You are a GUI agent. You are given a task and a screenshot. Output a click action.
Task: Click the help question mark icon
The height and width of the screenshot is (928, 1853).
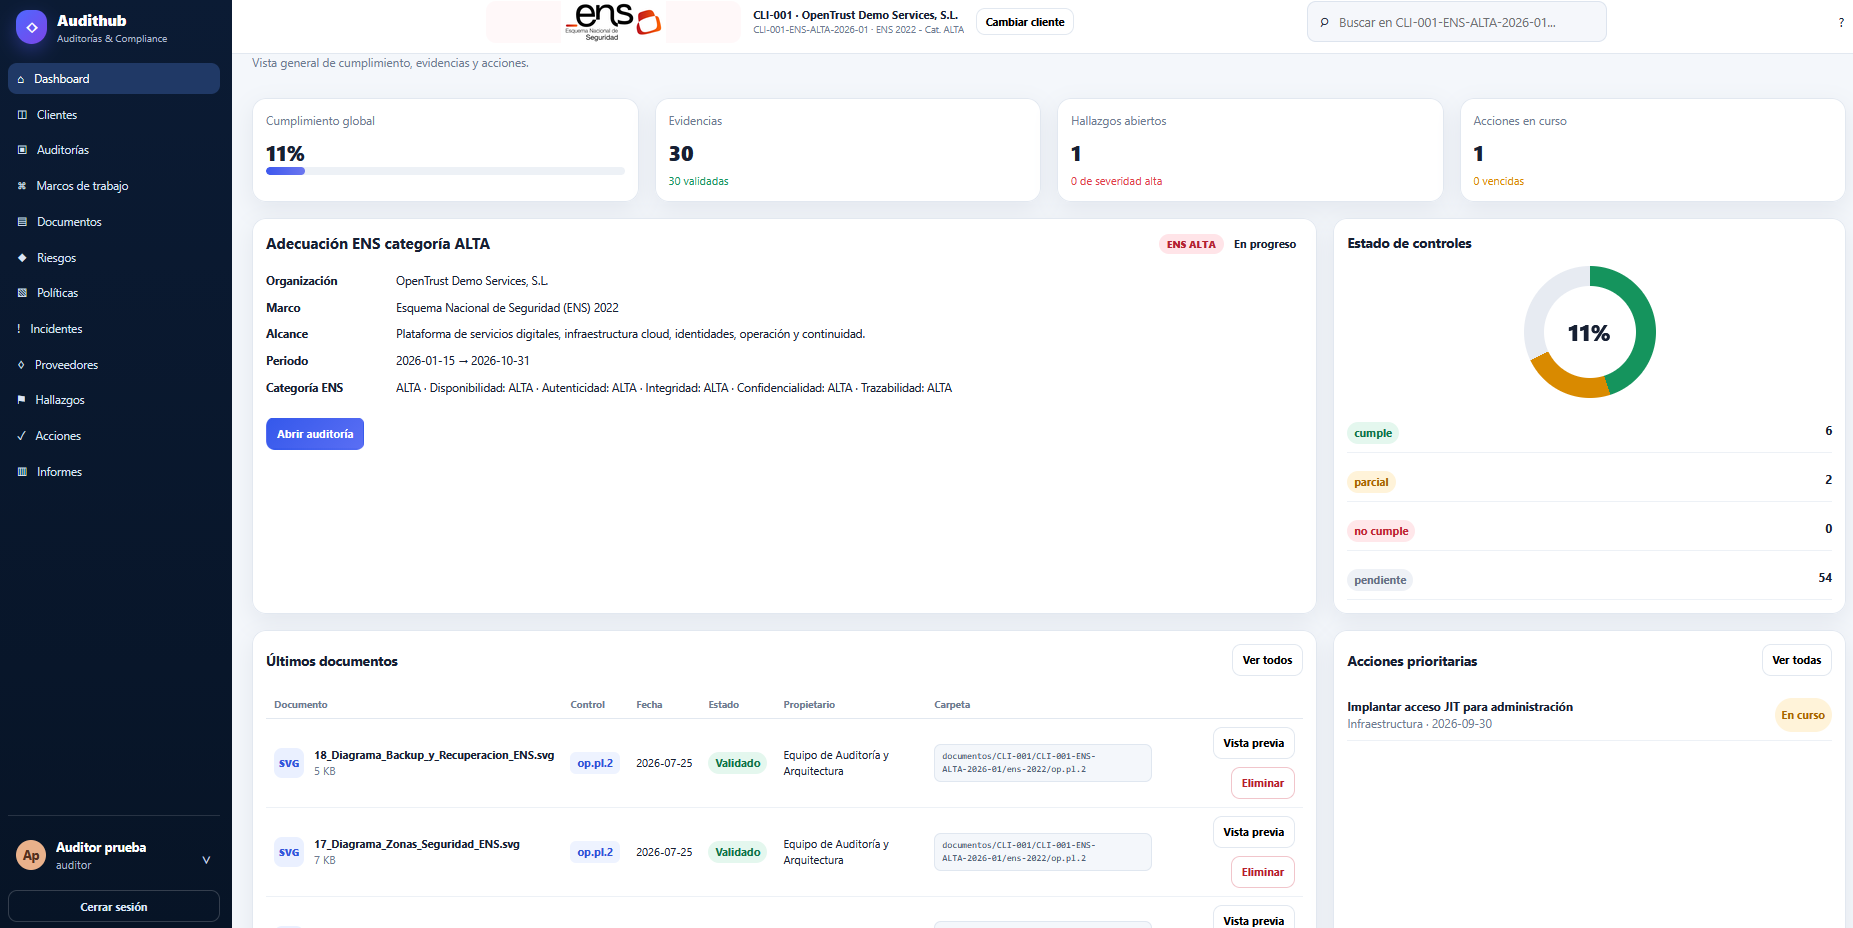[1841, 22]
